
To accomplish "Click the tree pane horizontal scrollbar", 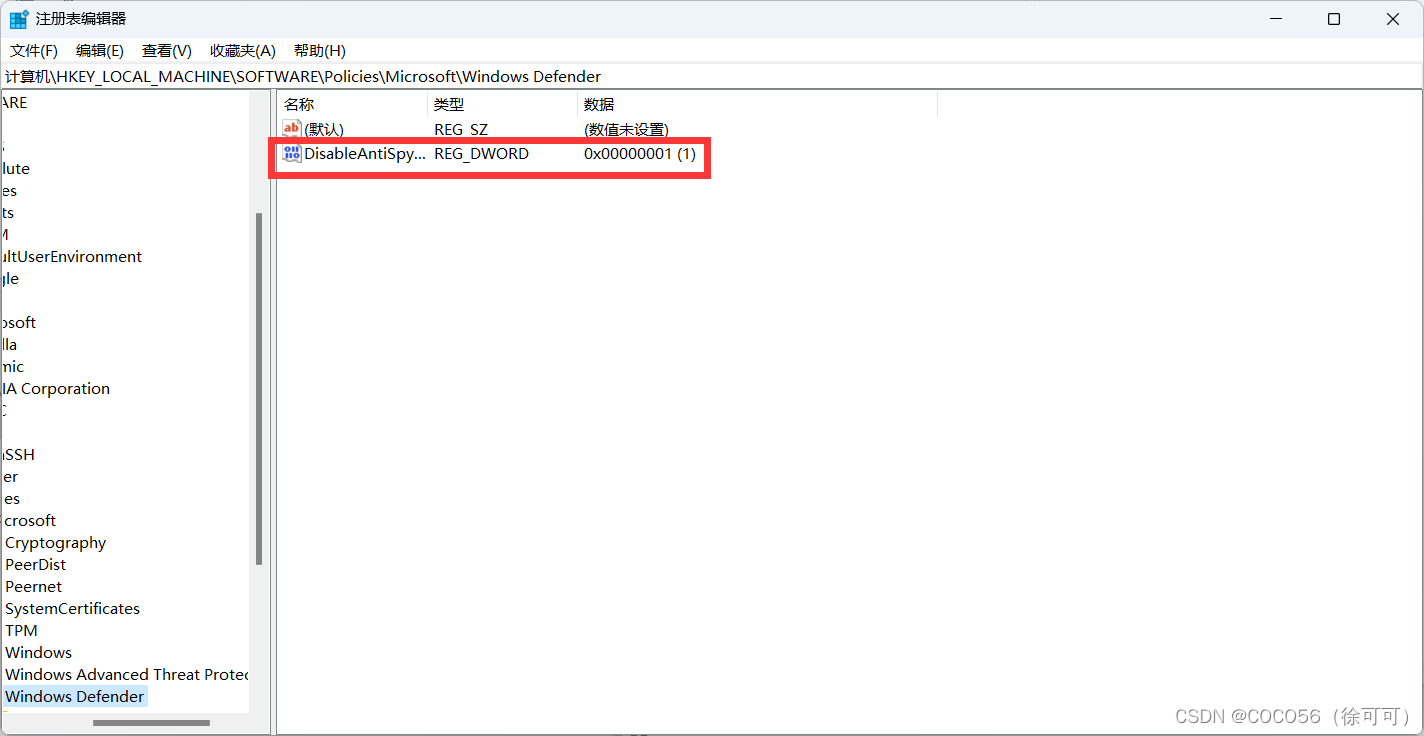I will [151, 722].
